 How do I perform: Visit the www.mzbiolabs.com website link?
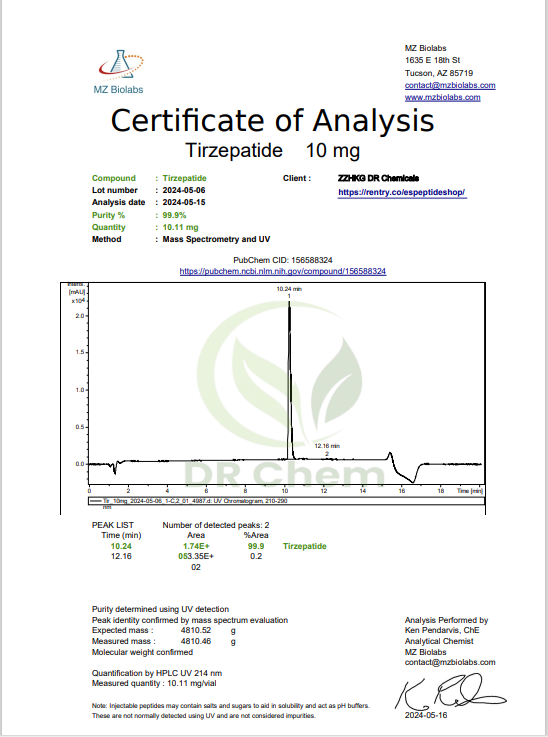coord(442,97)
